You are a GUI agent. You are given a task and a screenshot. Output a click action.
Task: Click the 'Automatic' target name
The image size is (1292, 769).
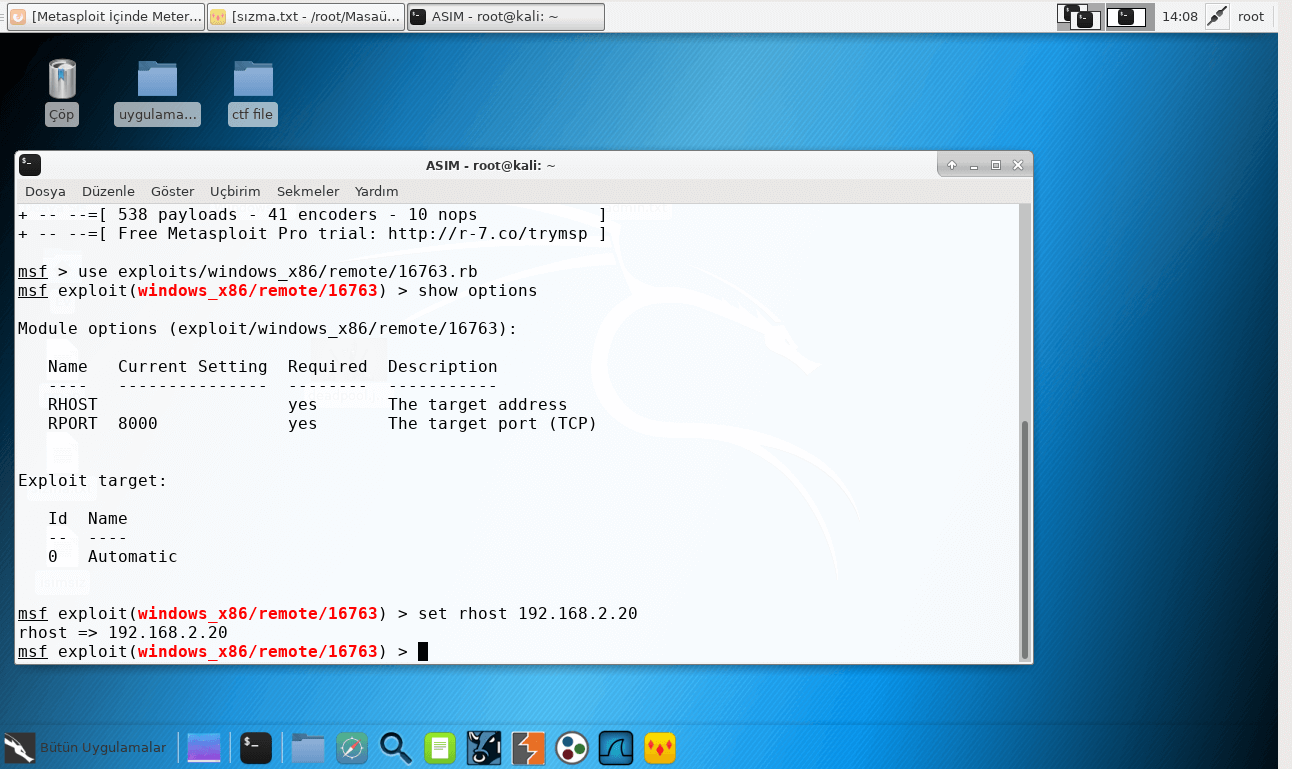click(133, 557)
